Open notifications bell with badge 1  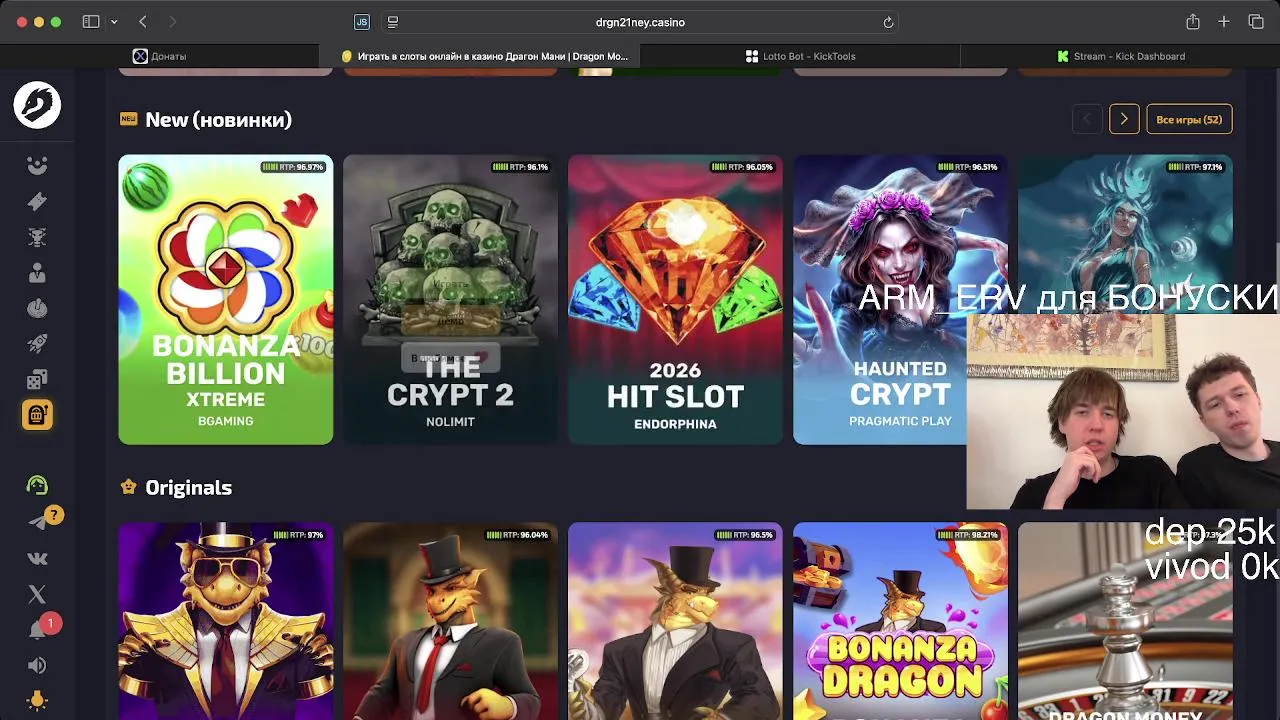[x=38, y=630]
